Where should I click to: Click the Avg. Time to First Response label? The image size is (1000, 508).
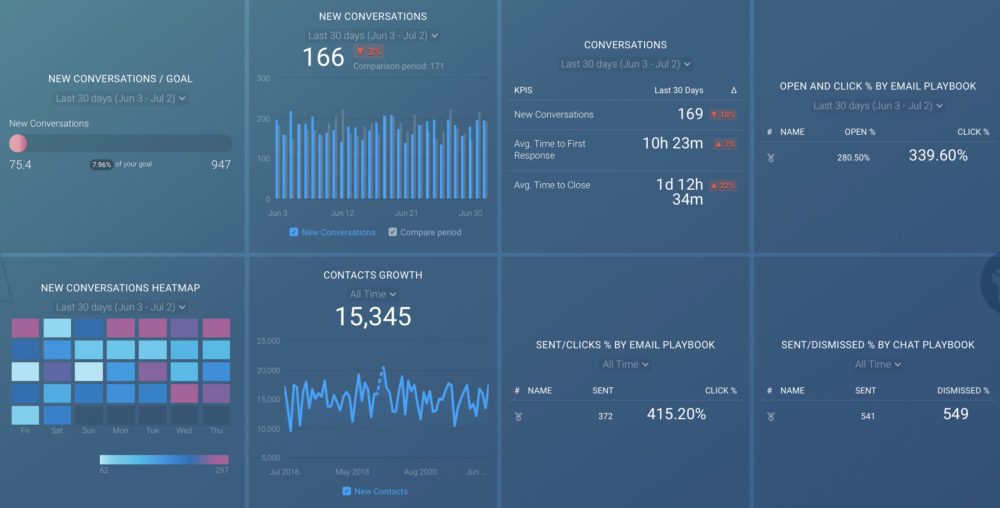pos(550,149)
